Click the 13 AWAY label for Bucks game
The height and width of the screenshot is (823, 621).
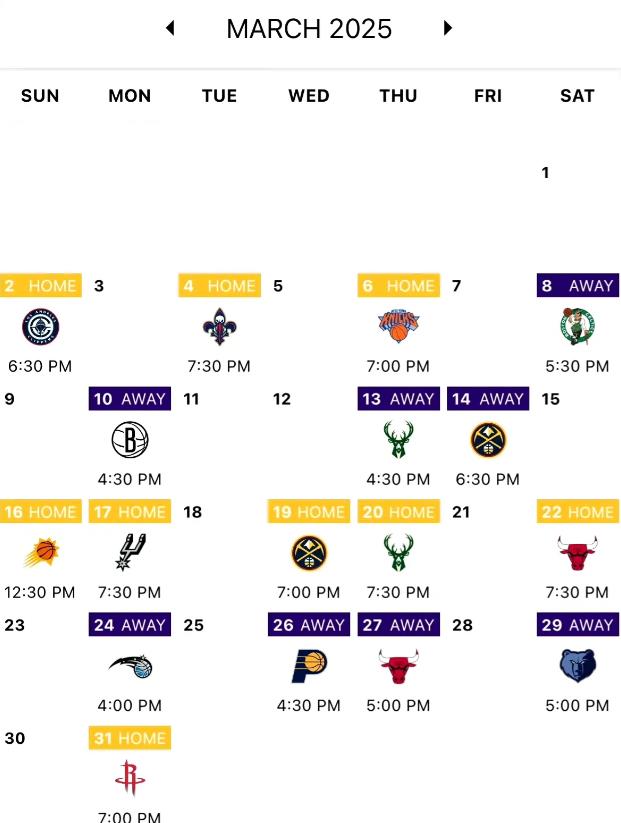[398, 399]
